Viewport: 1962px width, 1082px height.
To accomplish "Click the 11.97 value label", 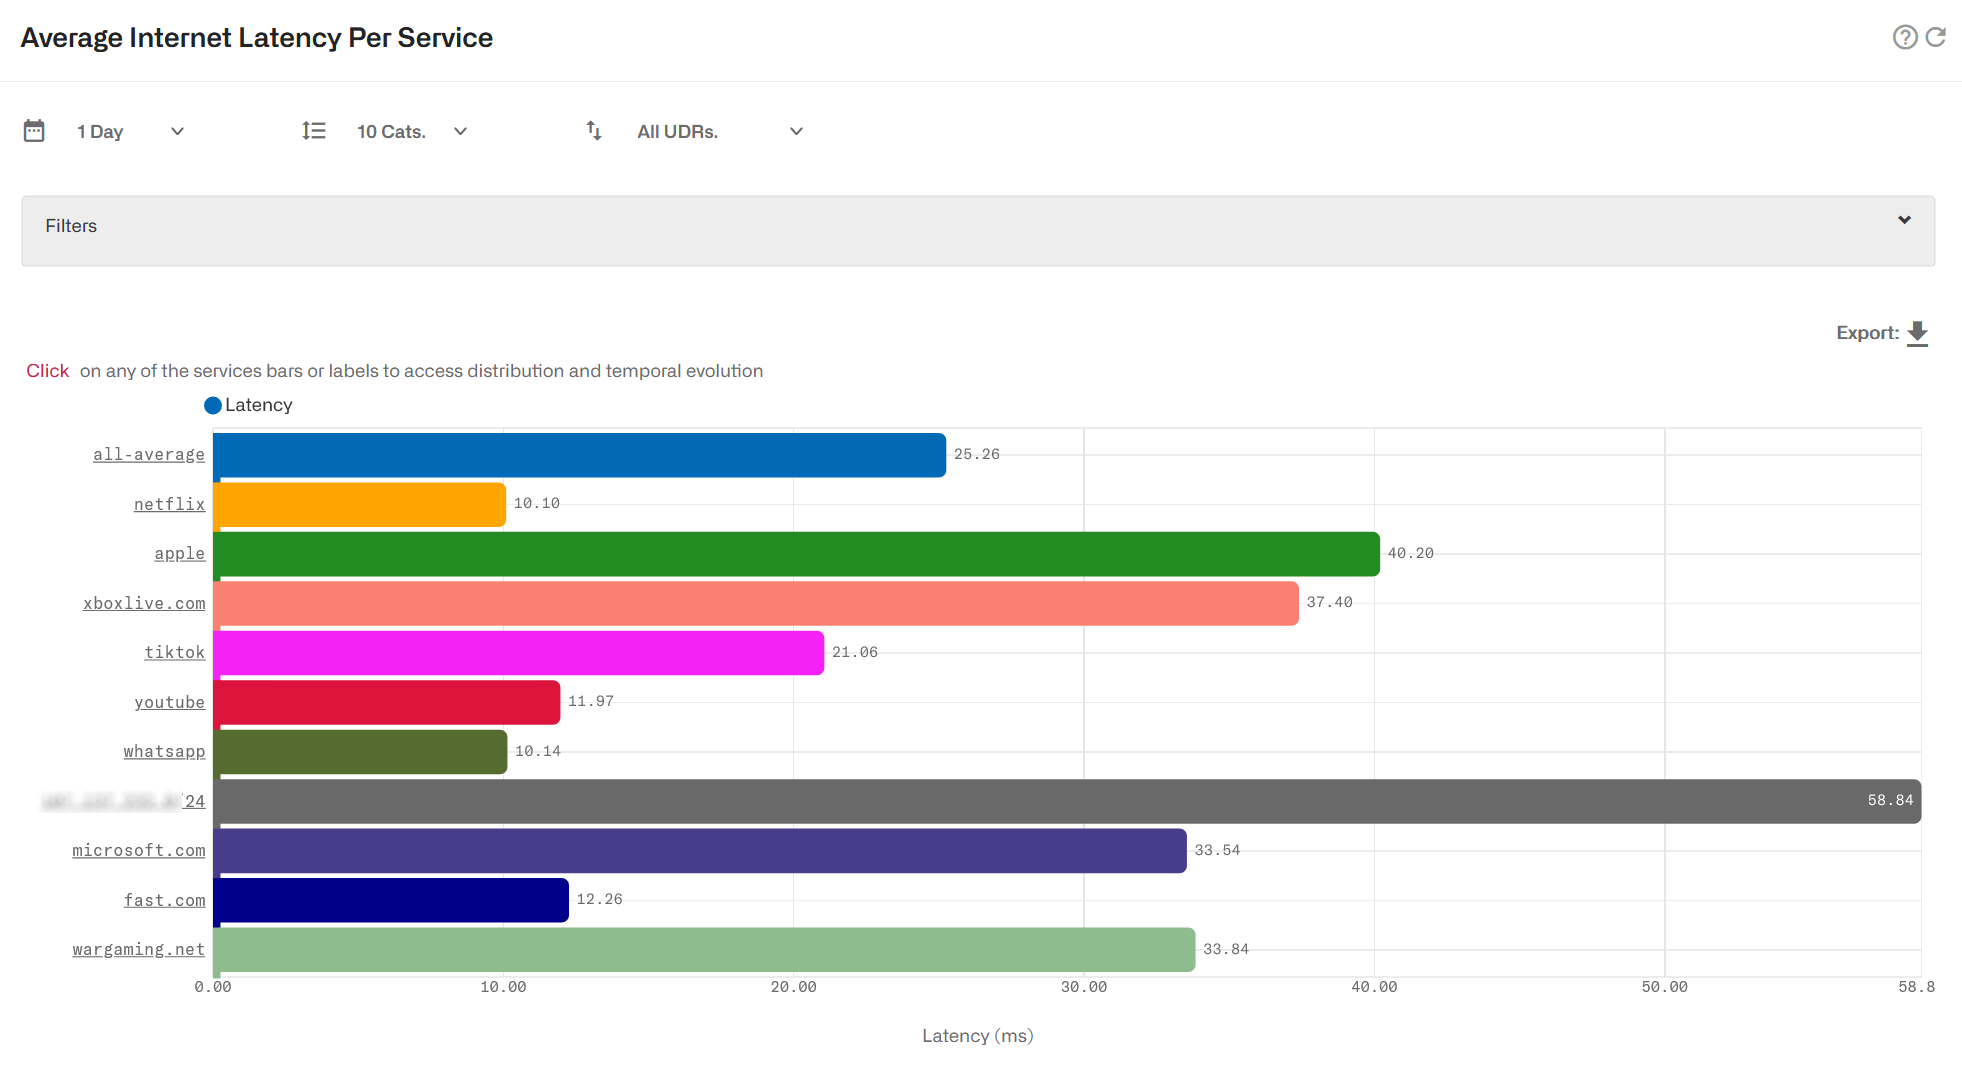I will 590,701.
